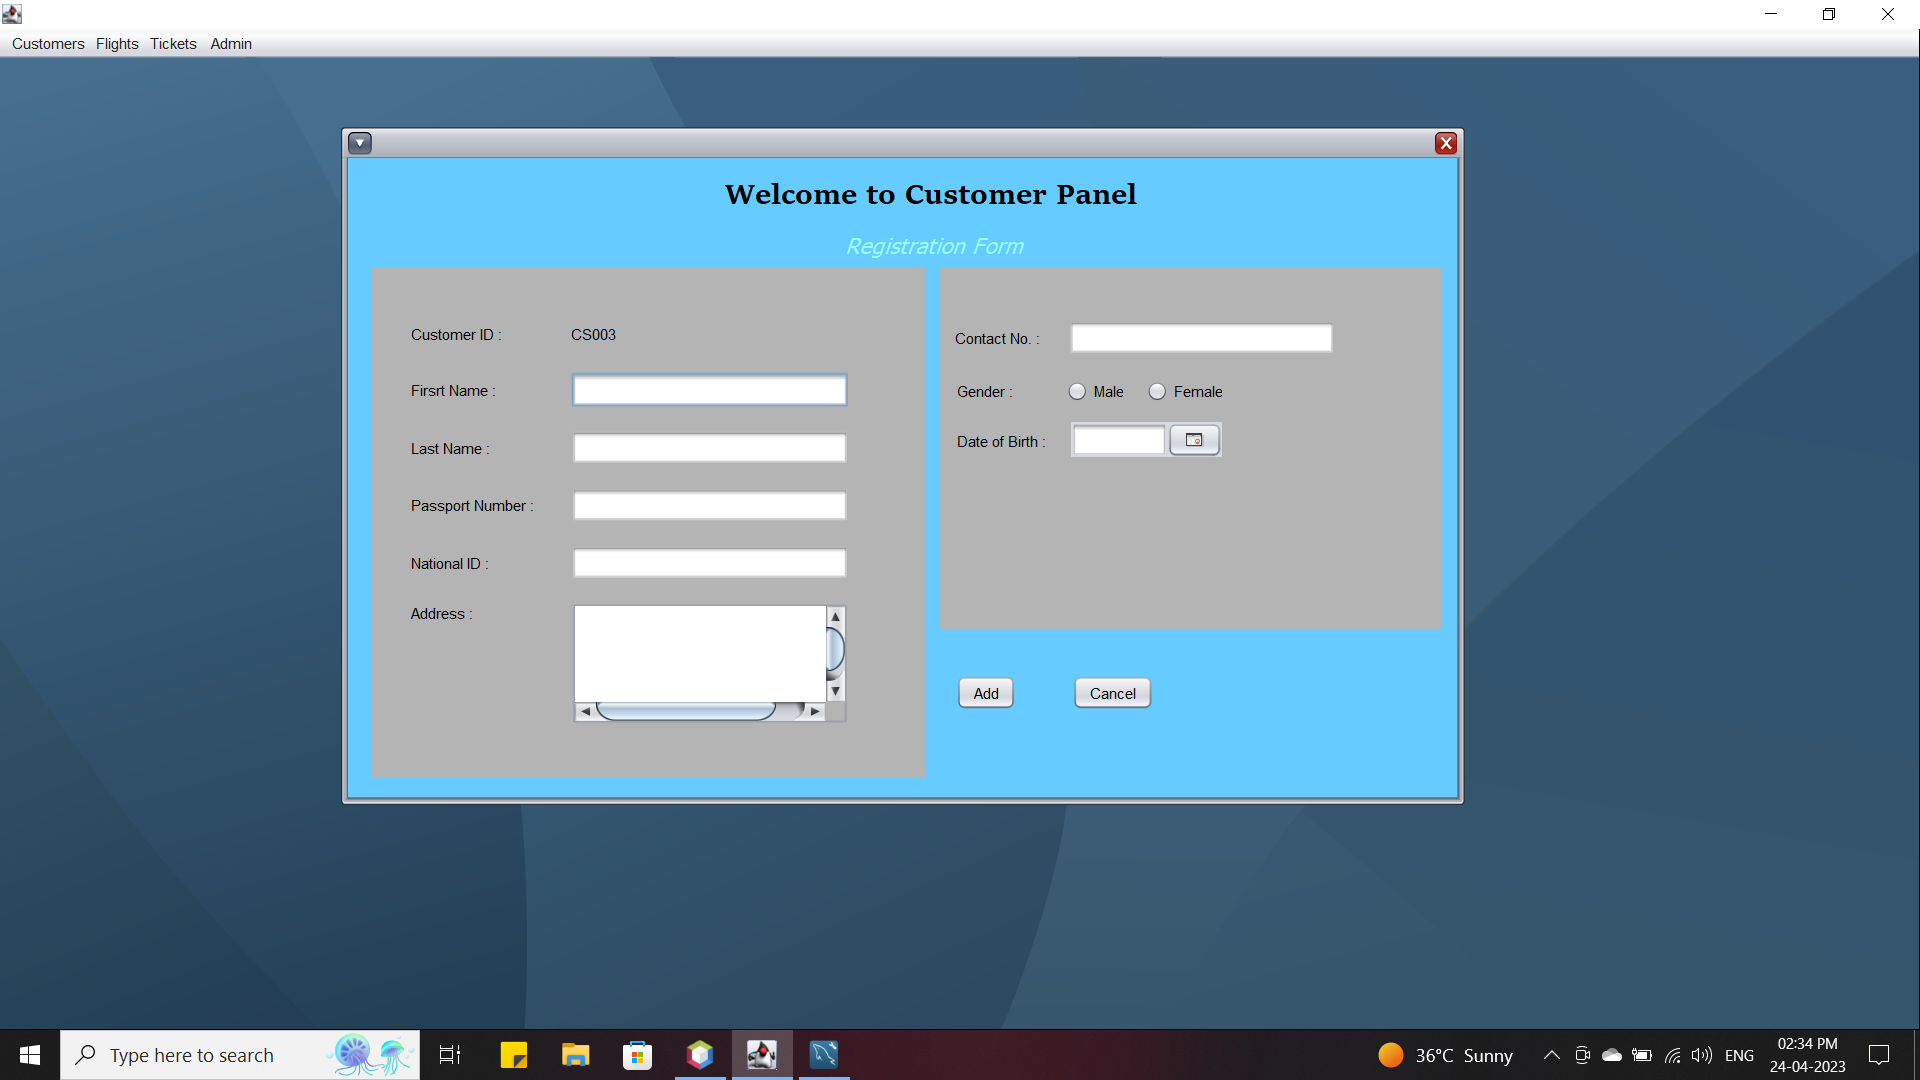Open the weather widget showing 36°C Sunny

1445,1055
